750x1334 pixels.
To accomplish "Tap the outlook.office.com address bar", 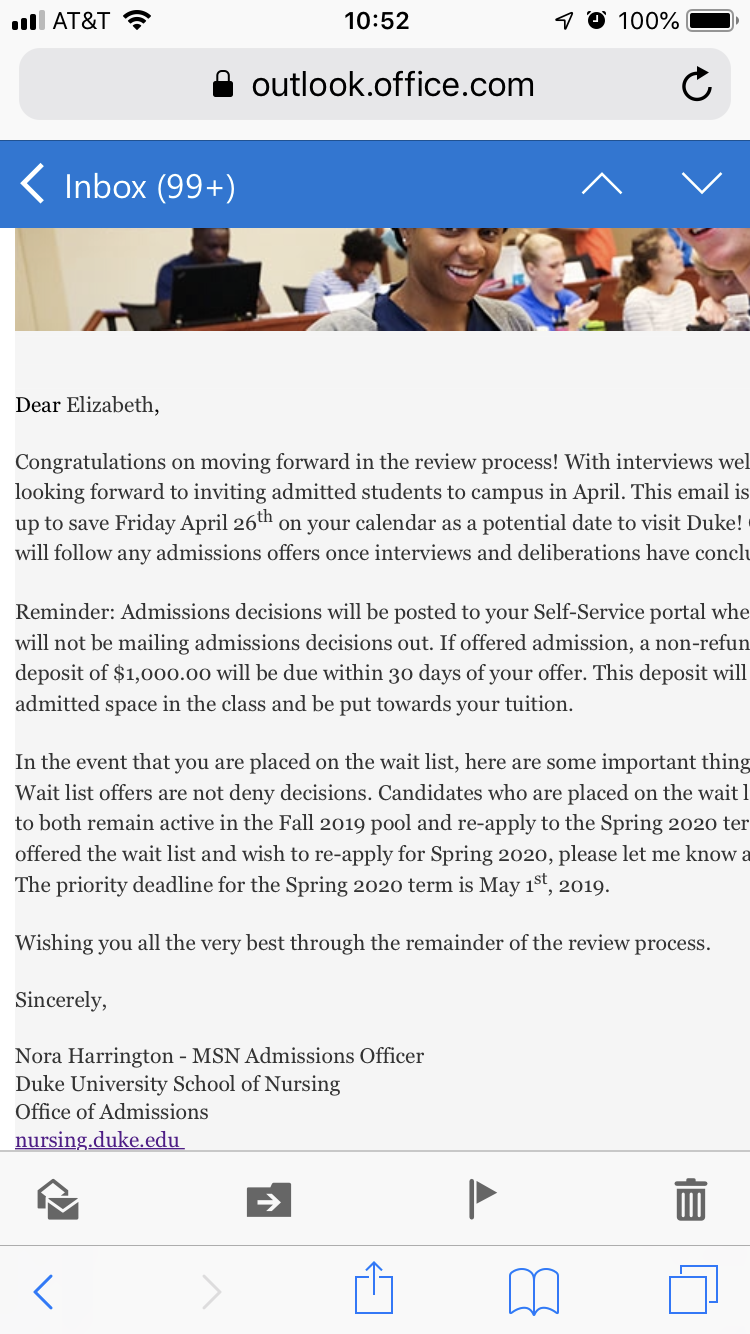I will pos(392,86).
